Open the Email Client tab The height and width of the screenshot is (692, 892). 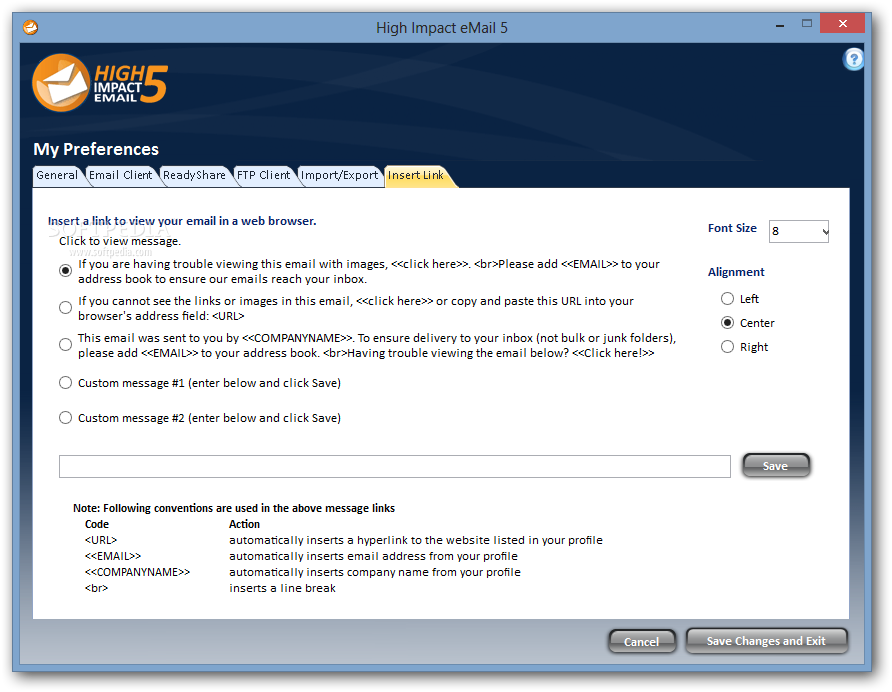[x=120, y=175]
